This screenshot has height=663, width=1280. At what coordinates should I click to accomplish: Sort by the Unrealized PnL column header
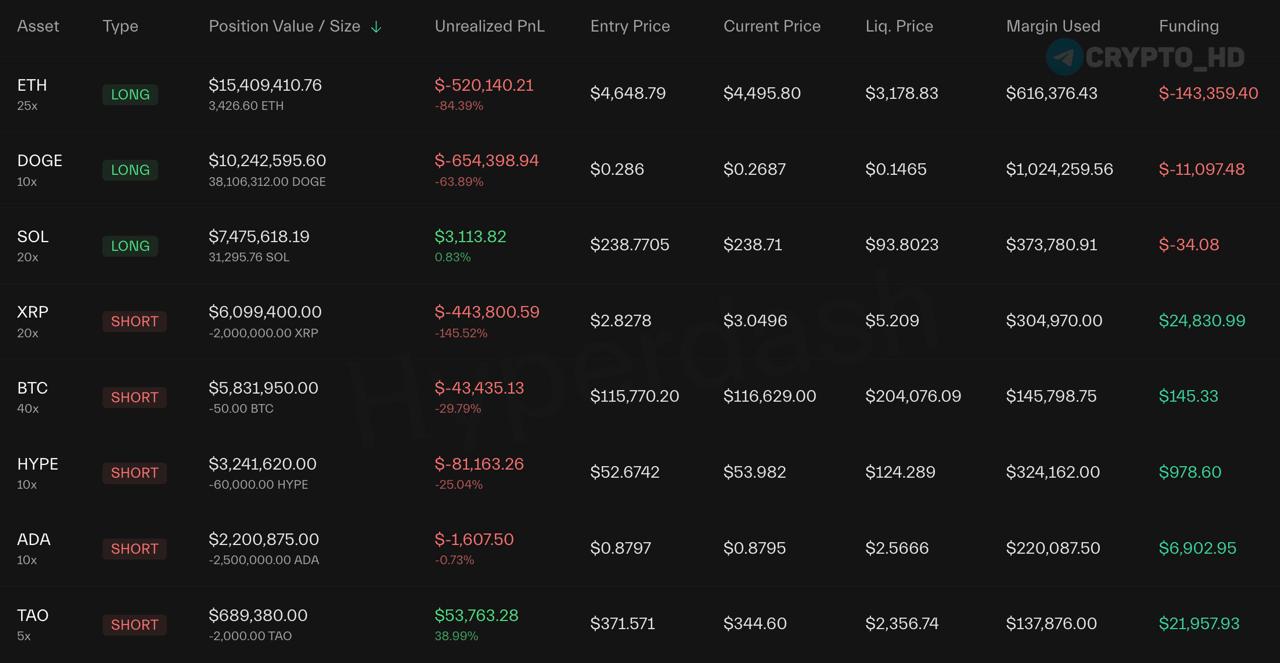tap(490, 26)
